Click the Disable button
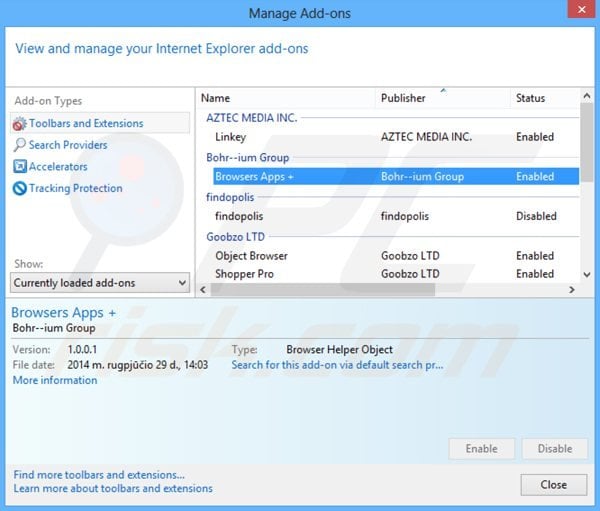600x511 pixels. [555, 449]
